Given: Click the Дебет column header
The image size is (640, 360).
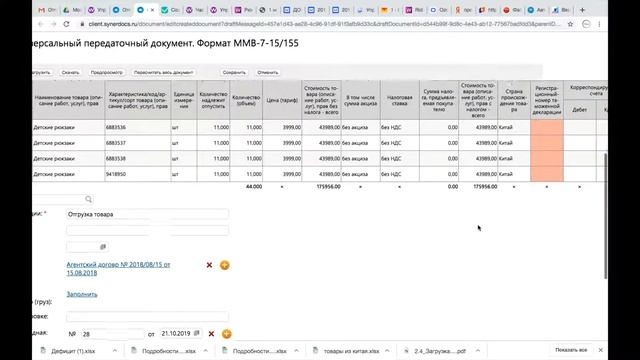Looking at the screenshot, I should (x=580, y=109).
